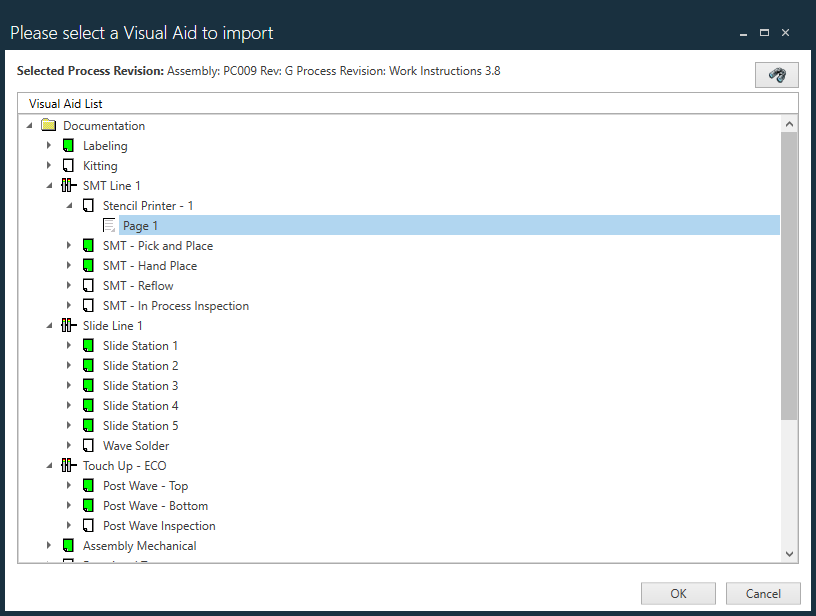The height and width of the screenshot is (616, 816).
Task: Click the line icon next to SMT Line 1
Action: point(68,185)
